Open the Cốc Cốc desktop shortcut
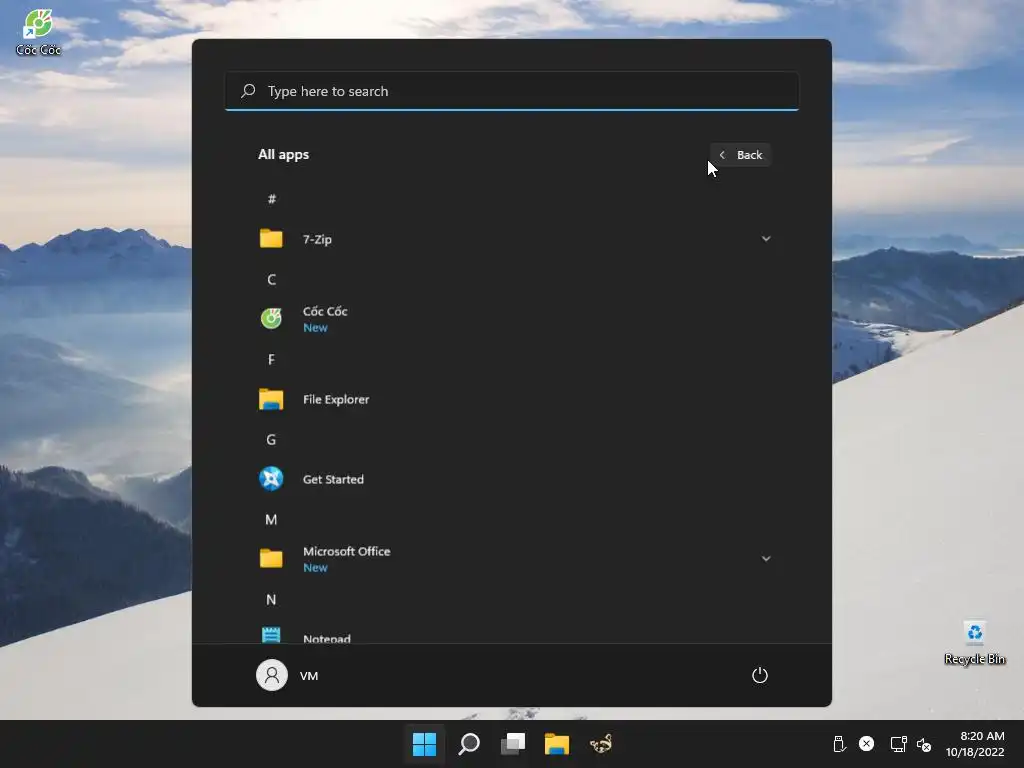 (38, 33)
